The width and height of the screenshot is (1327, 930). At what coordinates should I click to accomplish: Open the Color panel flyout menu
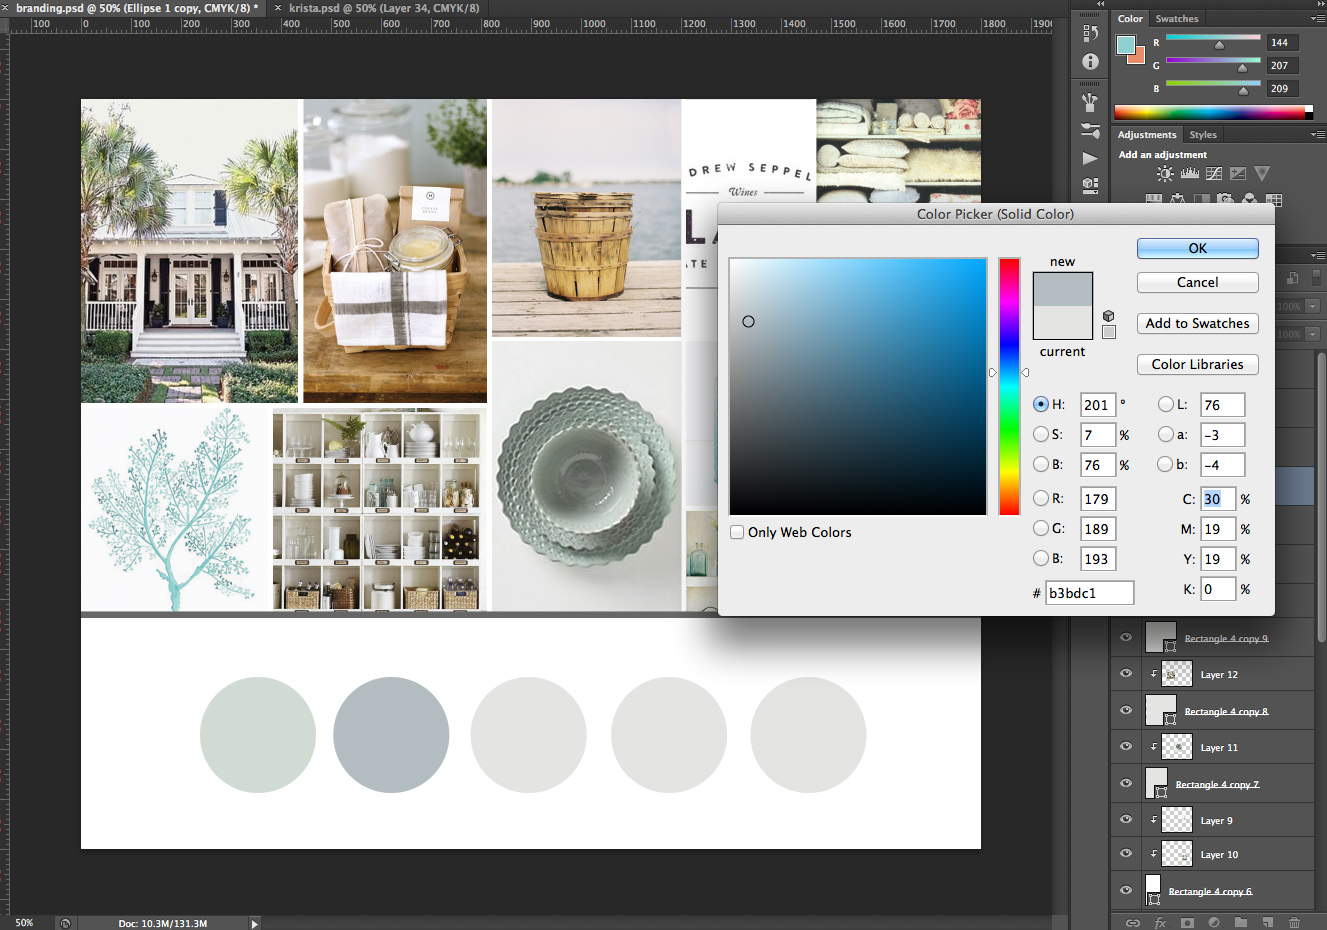coord(1317,18)
